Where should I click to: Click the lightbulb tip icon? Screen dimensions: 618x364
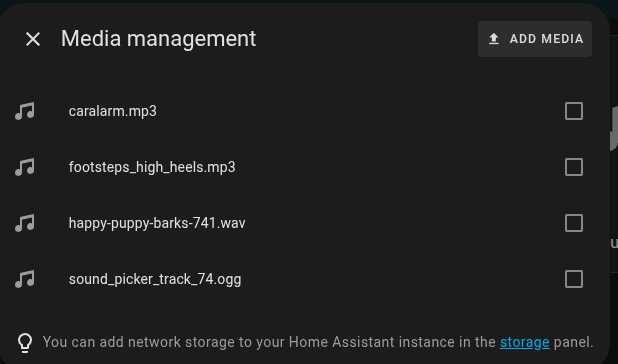[25, 343]
